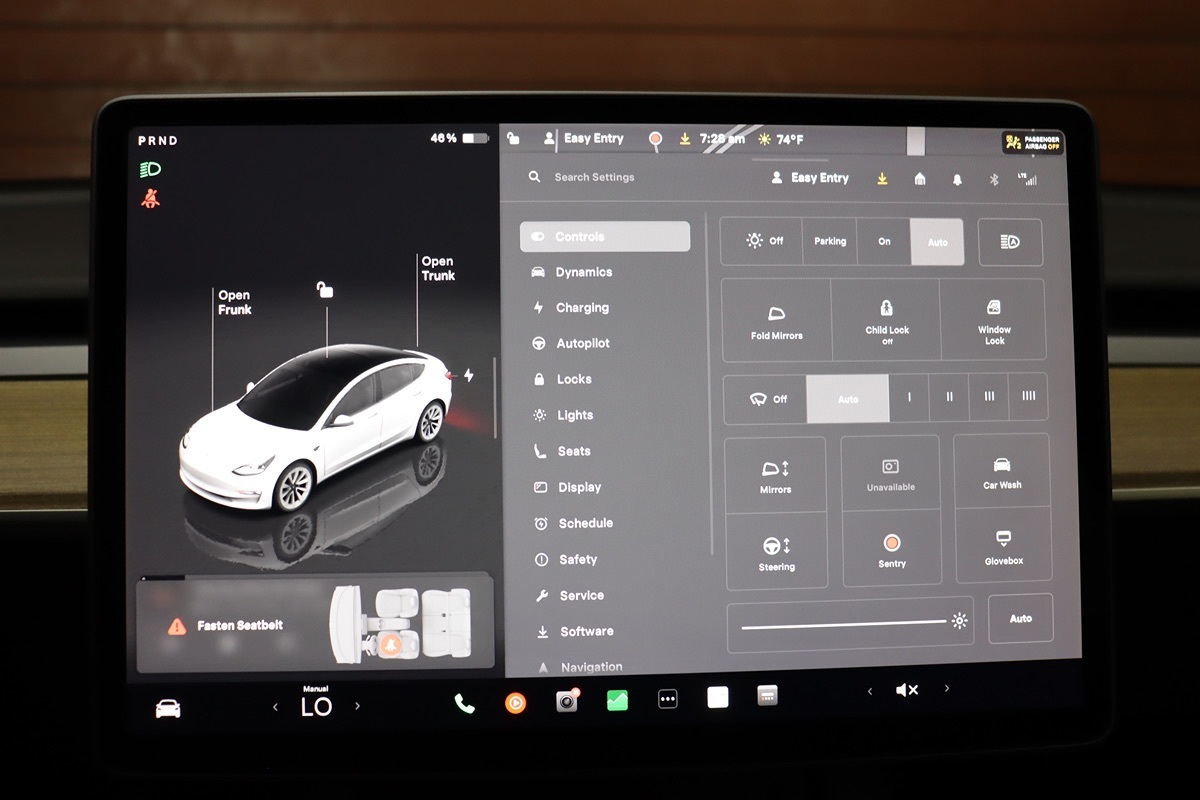Toggle auto high beam headlight button
Screen dimensions: 1200x800
click(1010, 242)
